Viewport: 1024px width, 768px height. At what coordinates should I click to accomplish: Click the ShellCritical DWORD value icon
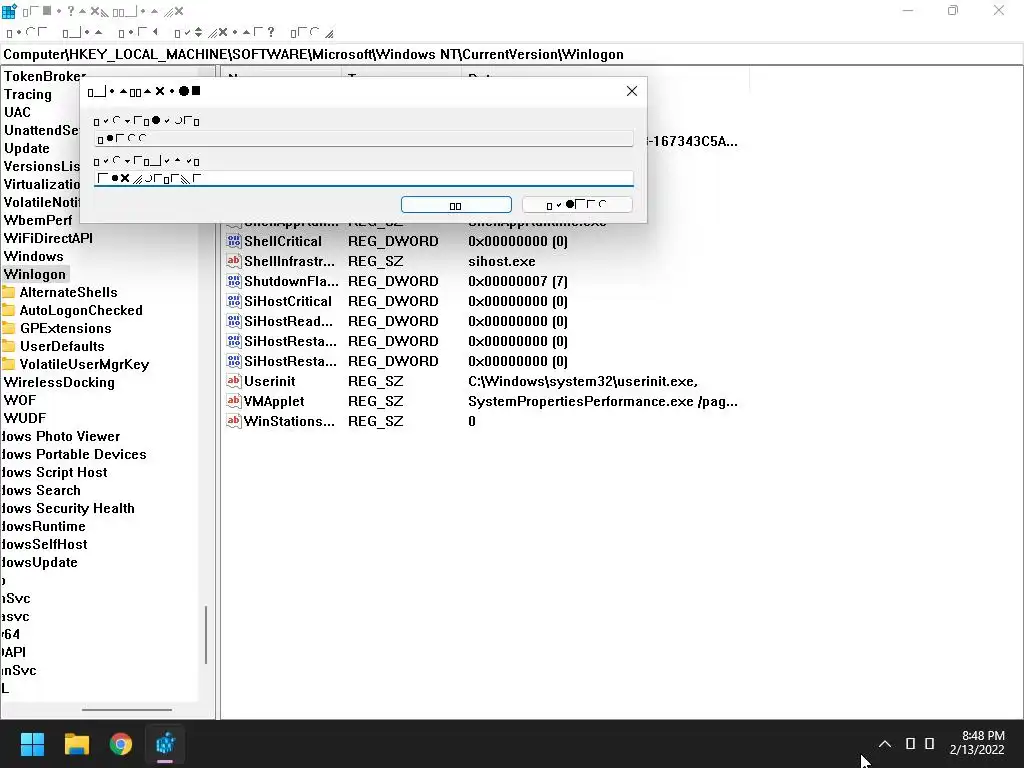pos(233,241)
